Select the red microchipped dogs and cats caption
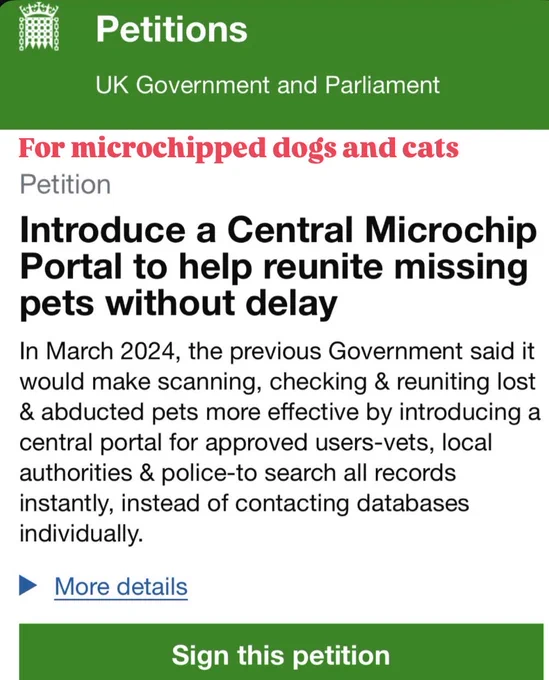 (239, 149)
